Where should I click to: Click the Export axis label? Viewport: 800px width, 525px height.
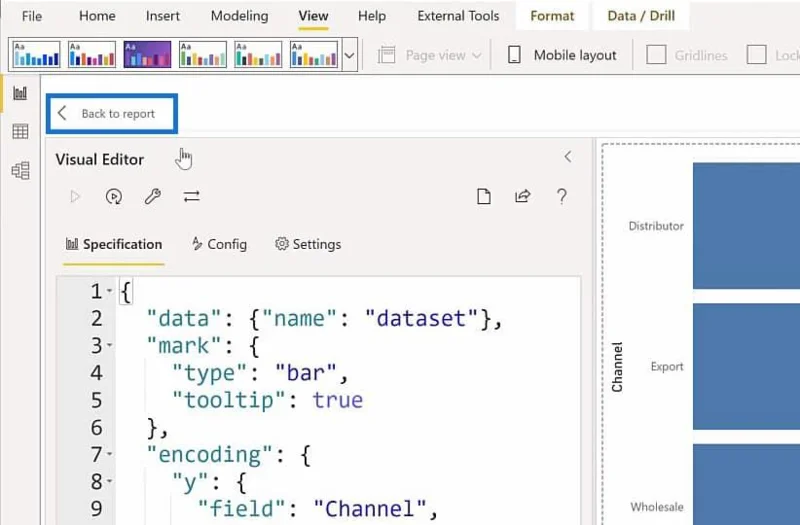667,367
